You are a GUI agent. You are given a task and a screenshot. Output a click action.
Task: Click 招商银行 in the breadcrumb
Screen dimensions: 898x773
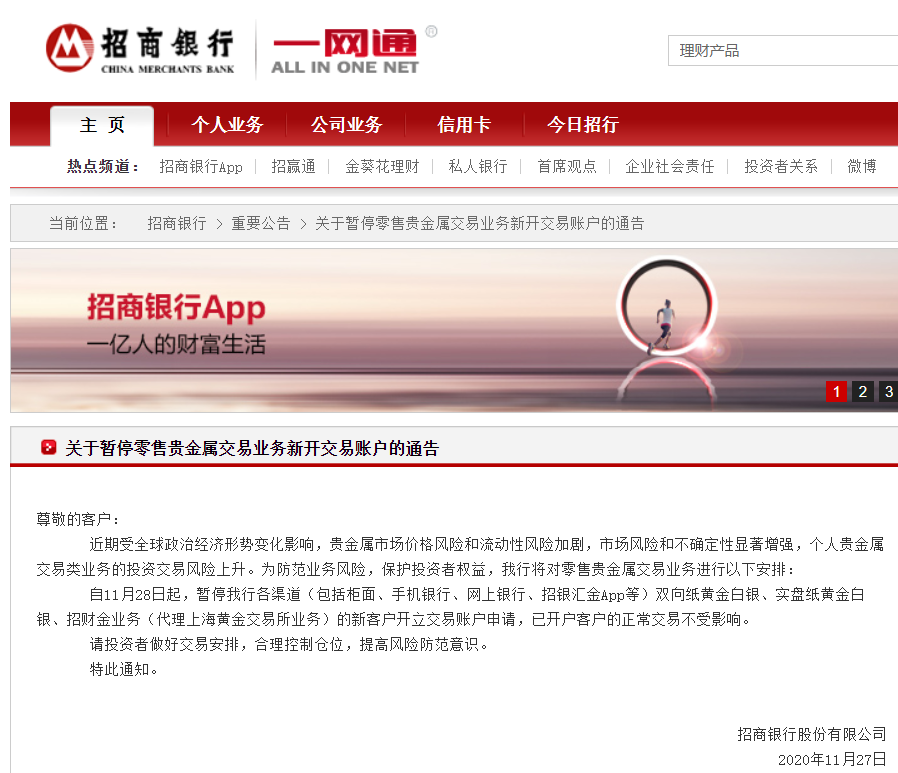pos(177,223)
